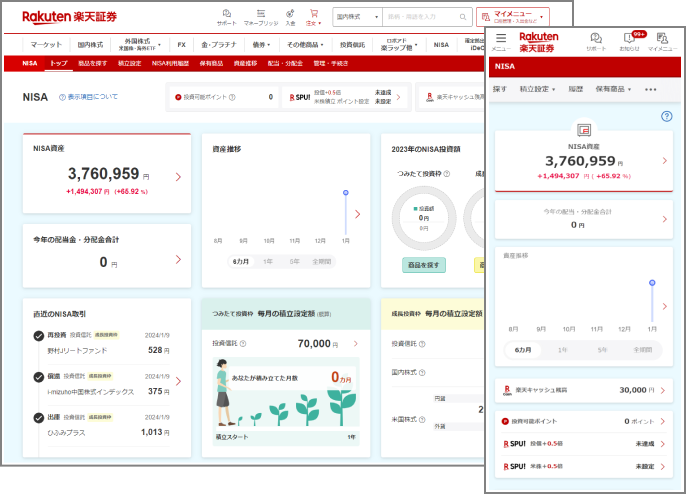Open the マーケット navigation item
Viewport: 686px width, 494px height.
[46, 45]
